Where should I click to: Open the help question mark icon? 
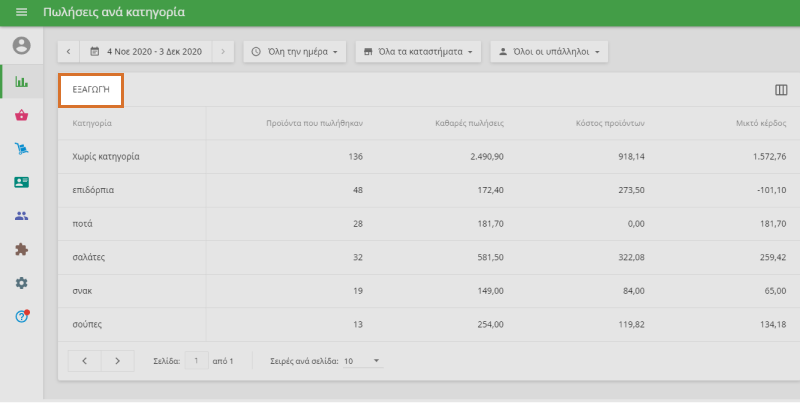[x=21, y=316]
